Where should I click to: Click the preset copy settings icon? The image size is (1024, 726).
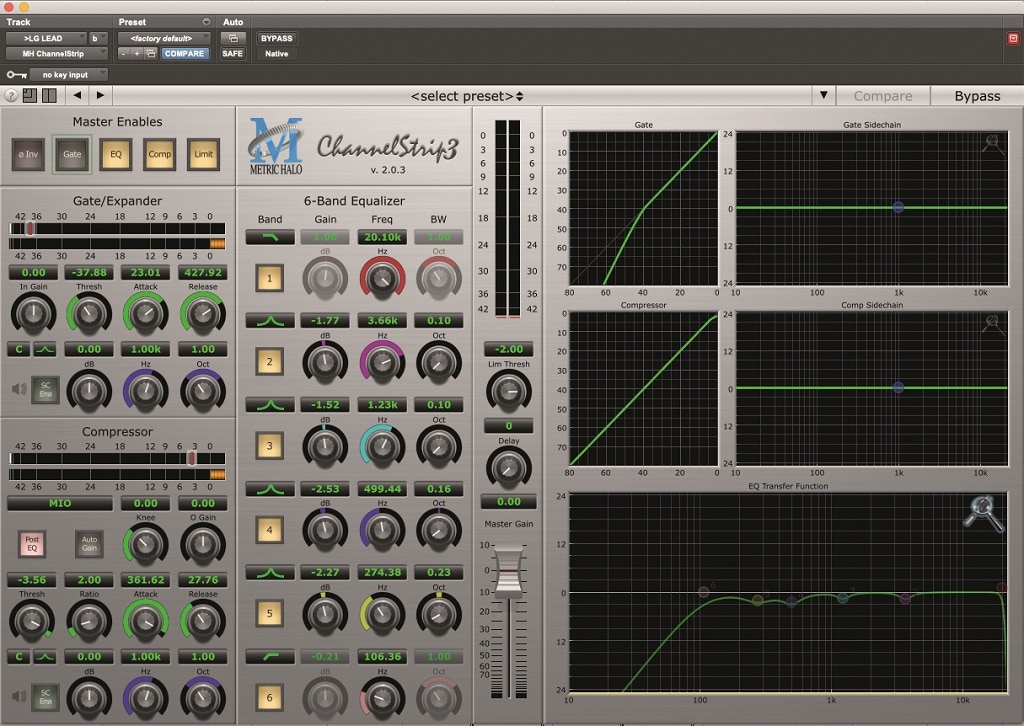pyautogui.click(x=151, y=54)
